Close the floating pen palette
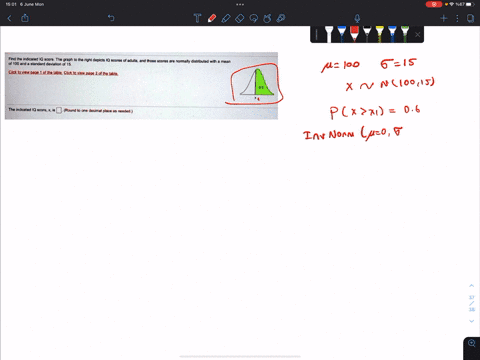 pyautogui.click(x=417, y=34)
